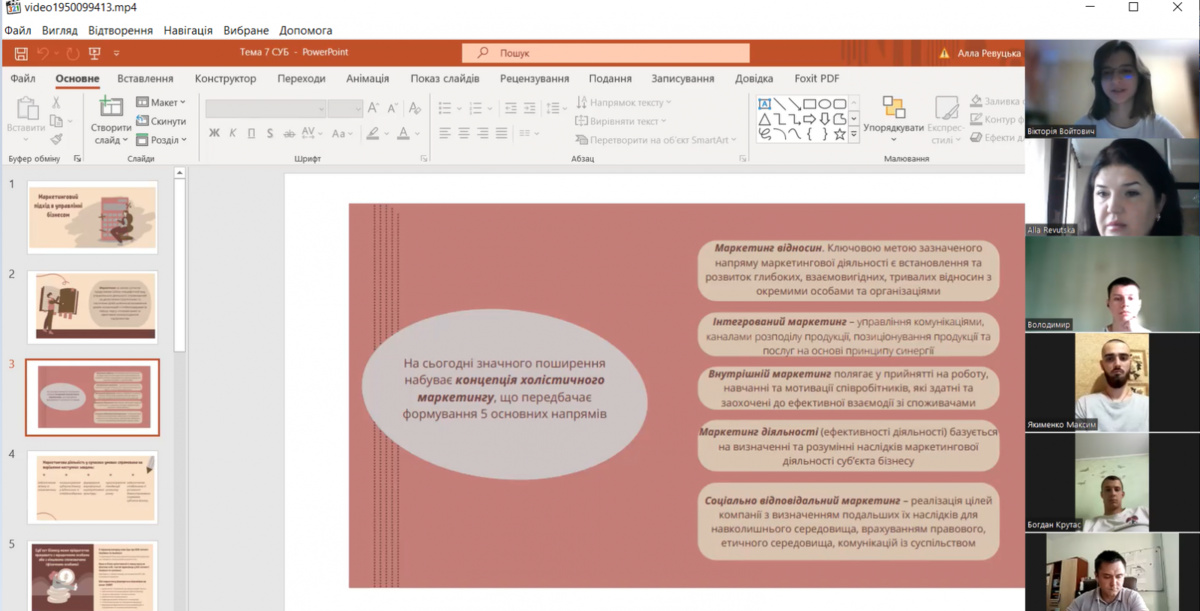Open the Рецензування ribbon tab
The height and width of the screenshot is (611, 1200).
coord(534,79)
